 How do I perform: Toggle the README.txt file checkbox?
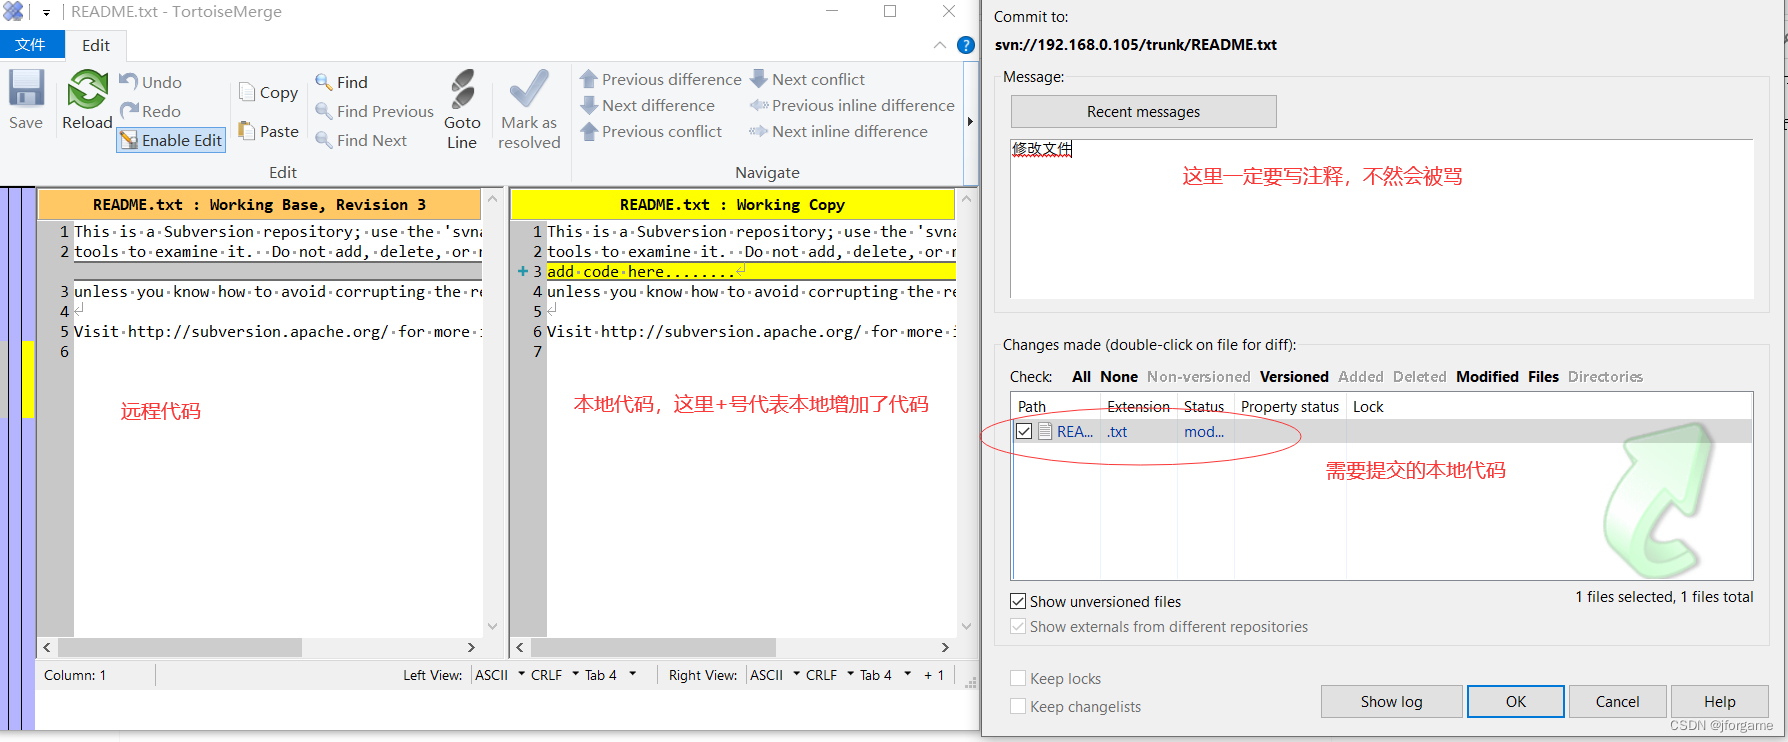pos(1024,431)
